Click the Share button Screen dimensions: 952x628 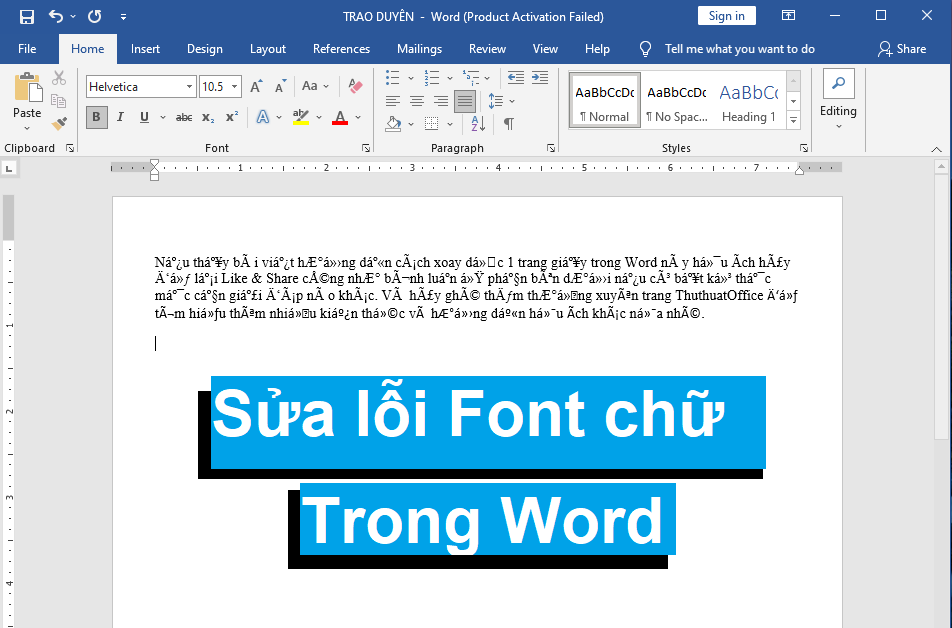(902, 49)
